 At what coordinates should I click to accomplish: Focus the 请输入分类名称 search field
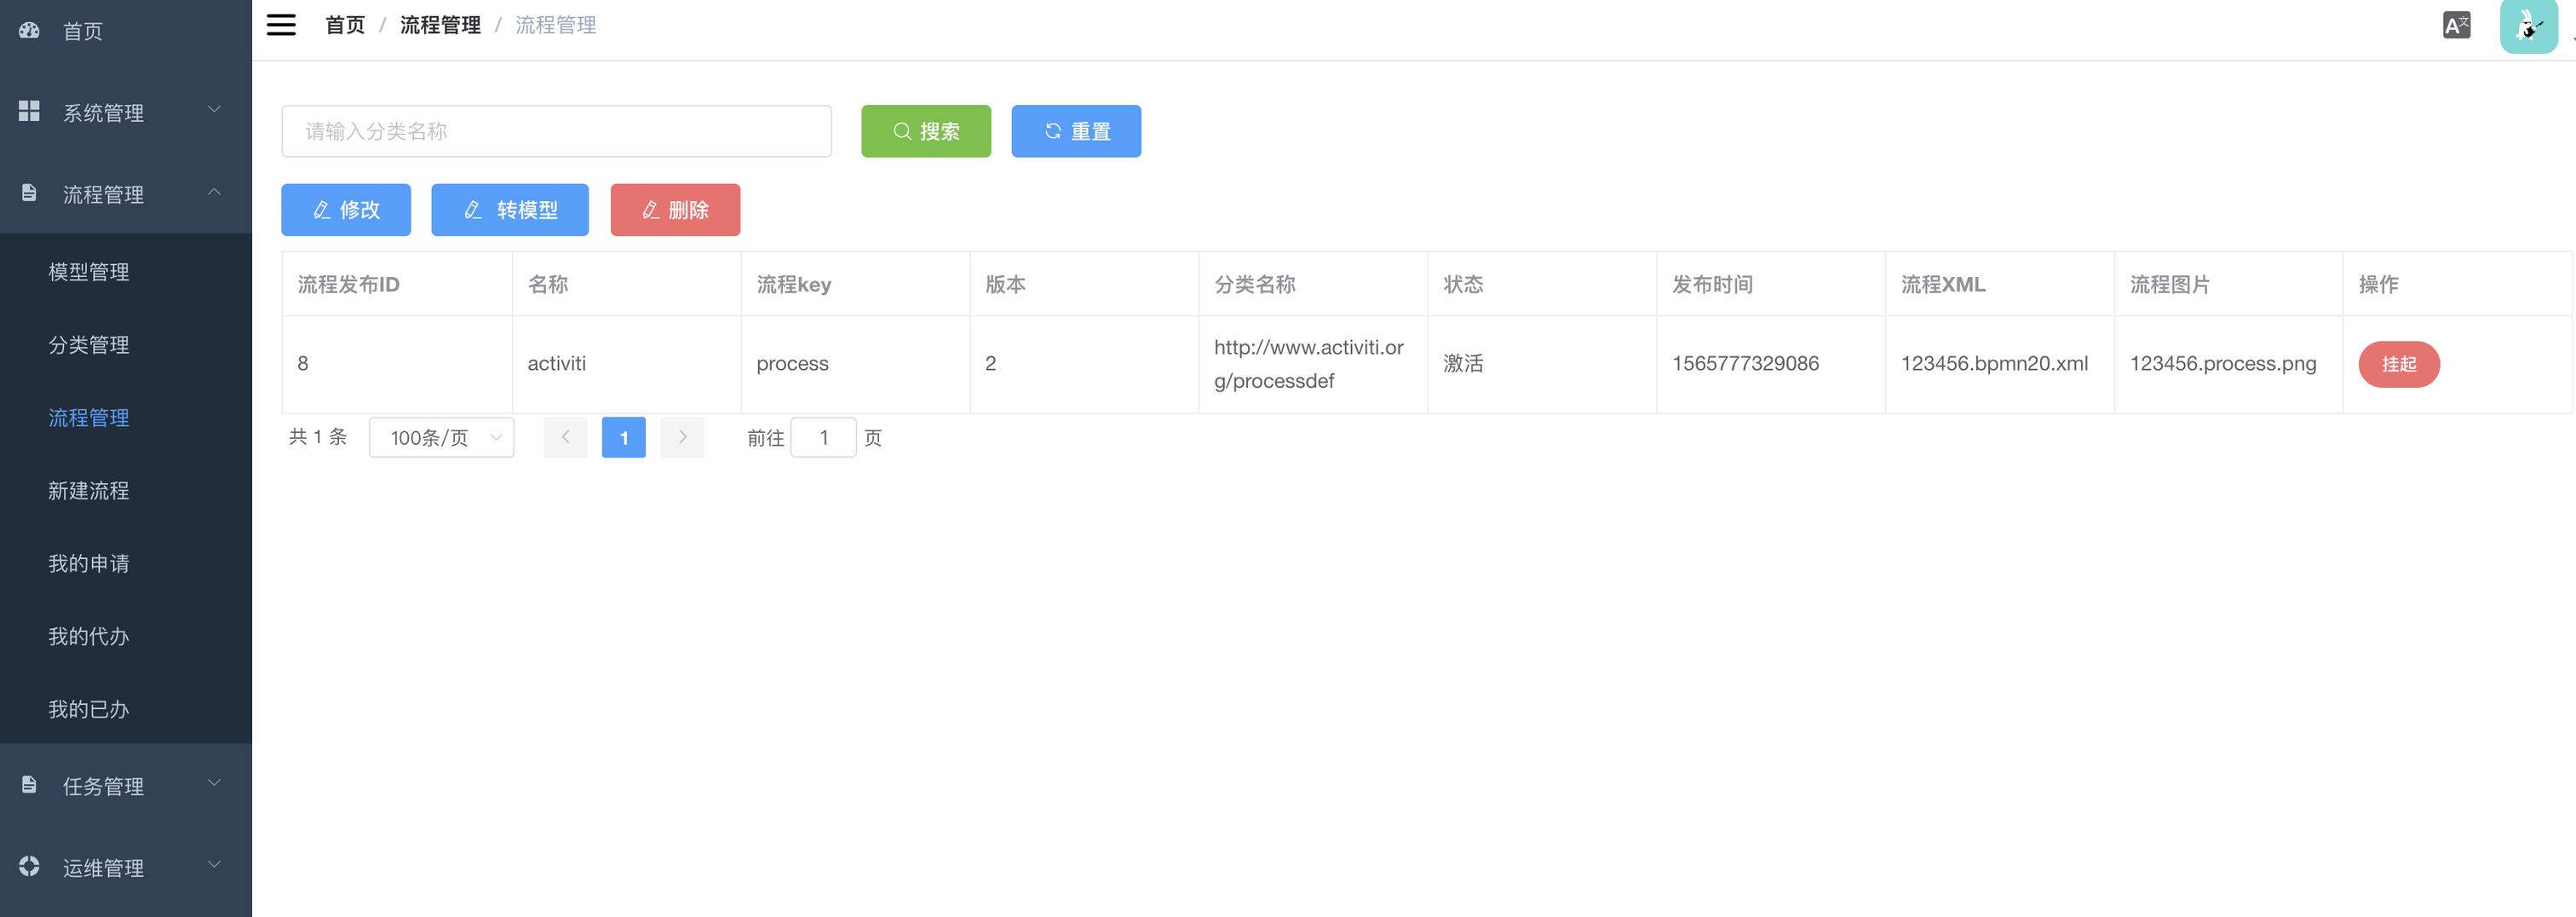556,131
